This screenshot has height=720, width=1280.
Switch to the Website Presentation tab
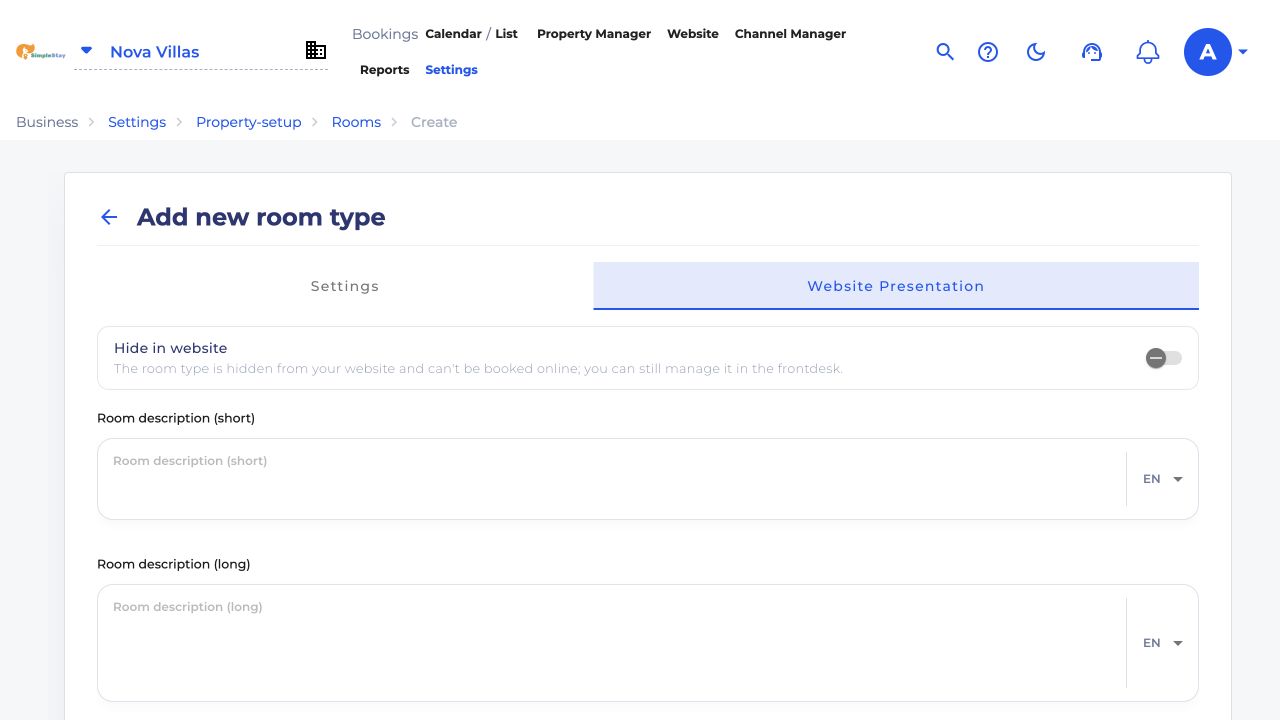[x=896, y=286]
